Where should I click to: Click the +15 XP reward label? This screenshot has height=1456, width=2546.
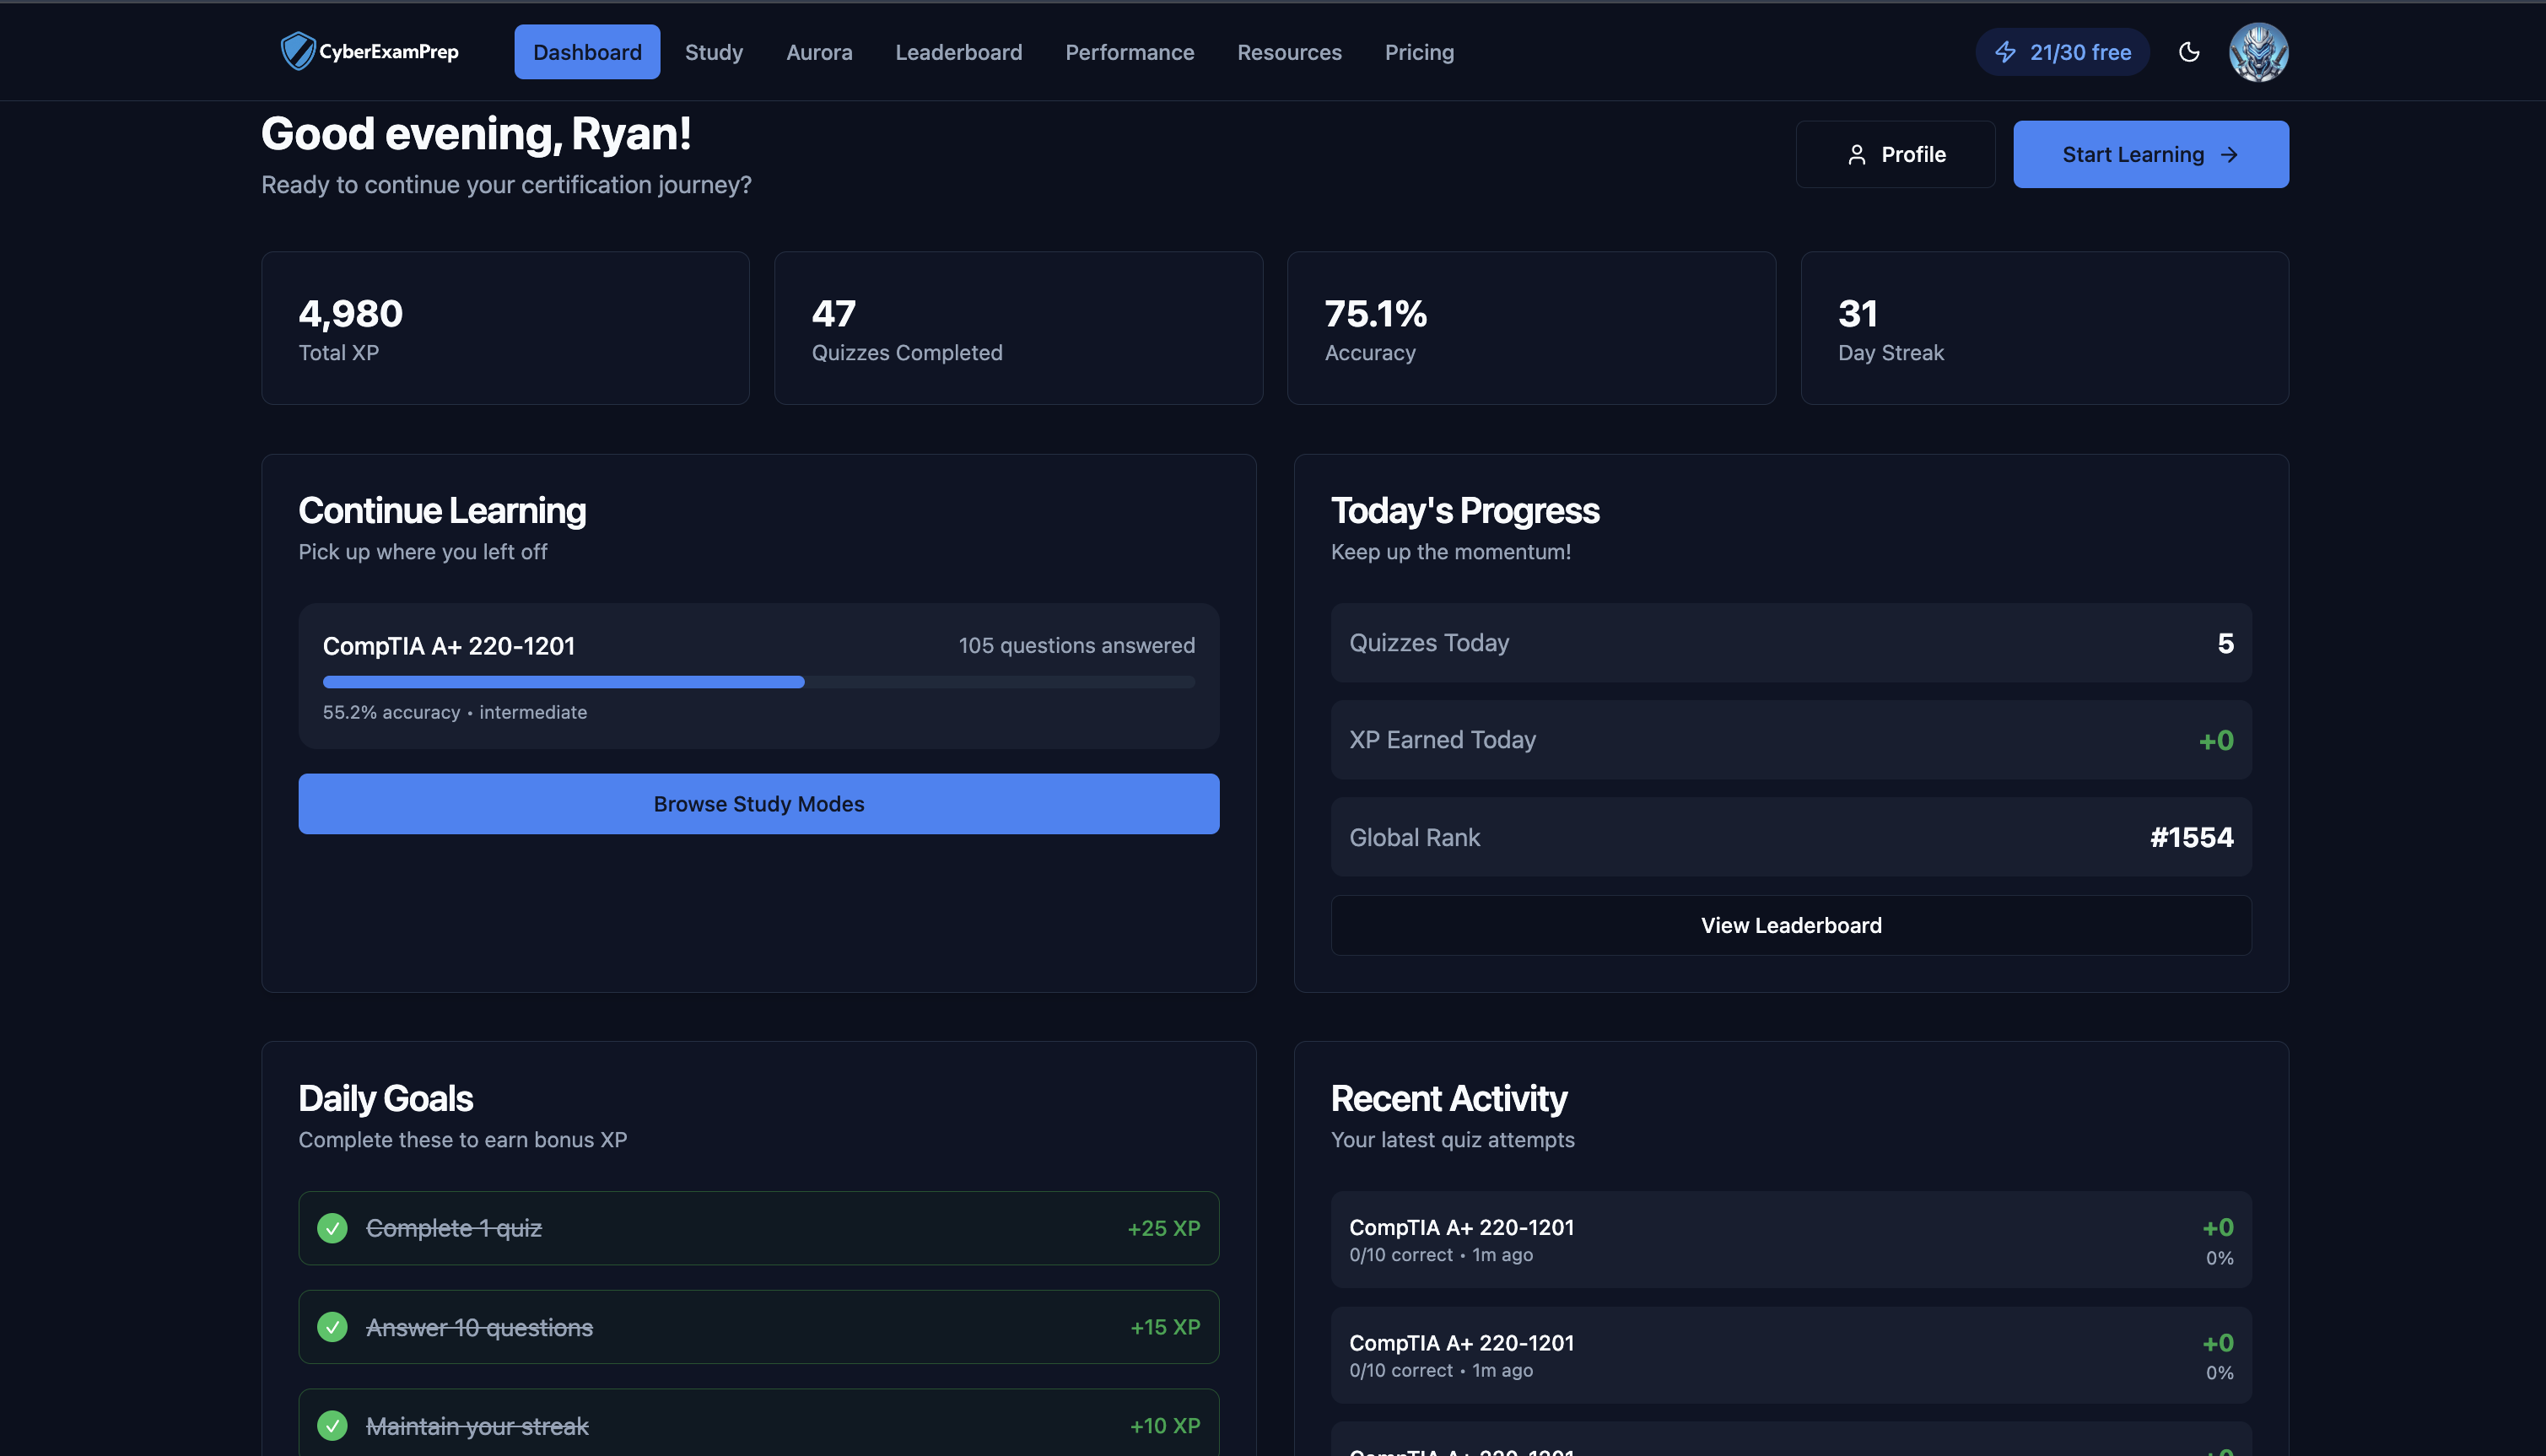pyautogui.click(x=1164, y=1326)
